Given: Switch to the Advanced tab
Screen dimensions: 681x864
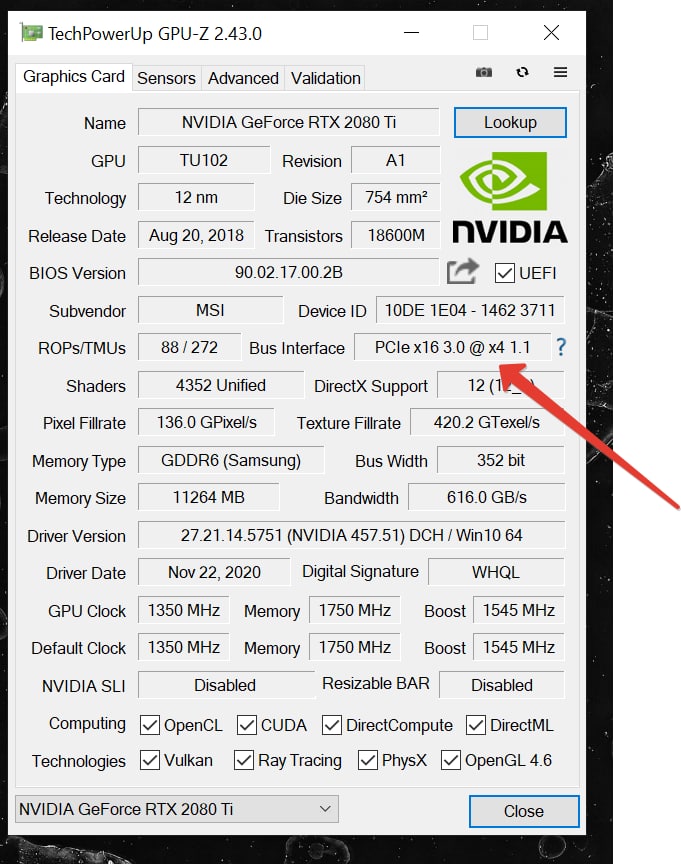Looking at the screenshot, I should [x=243, y=78].
